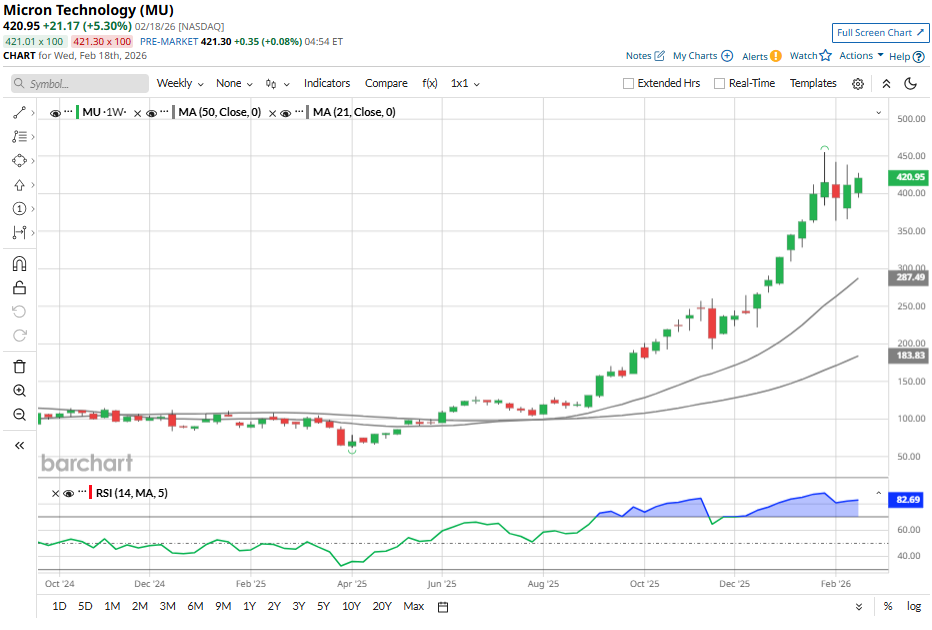Open the Templates menu
The height and width of the screenshot is (630, 932).
pyautogui.click(x=813, y=84)
